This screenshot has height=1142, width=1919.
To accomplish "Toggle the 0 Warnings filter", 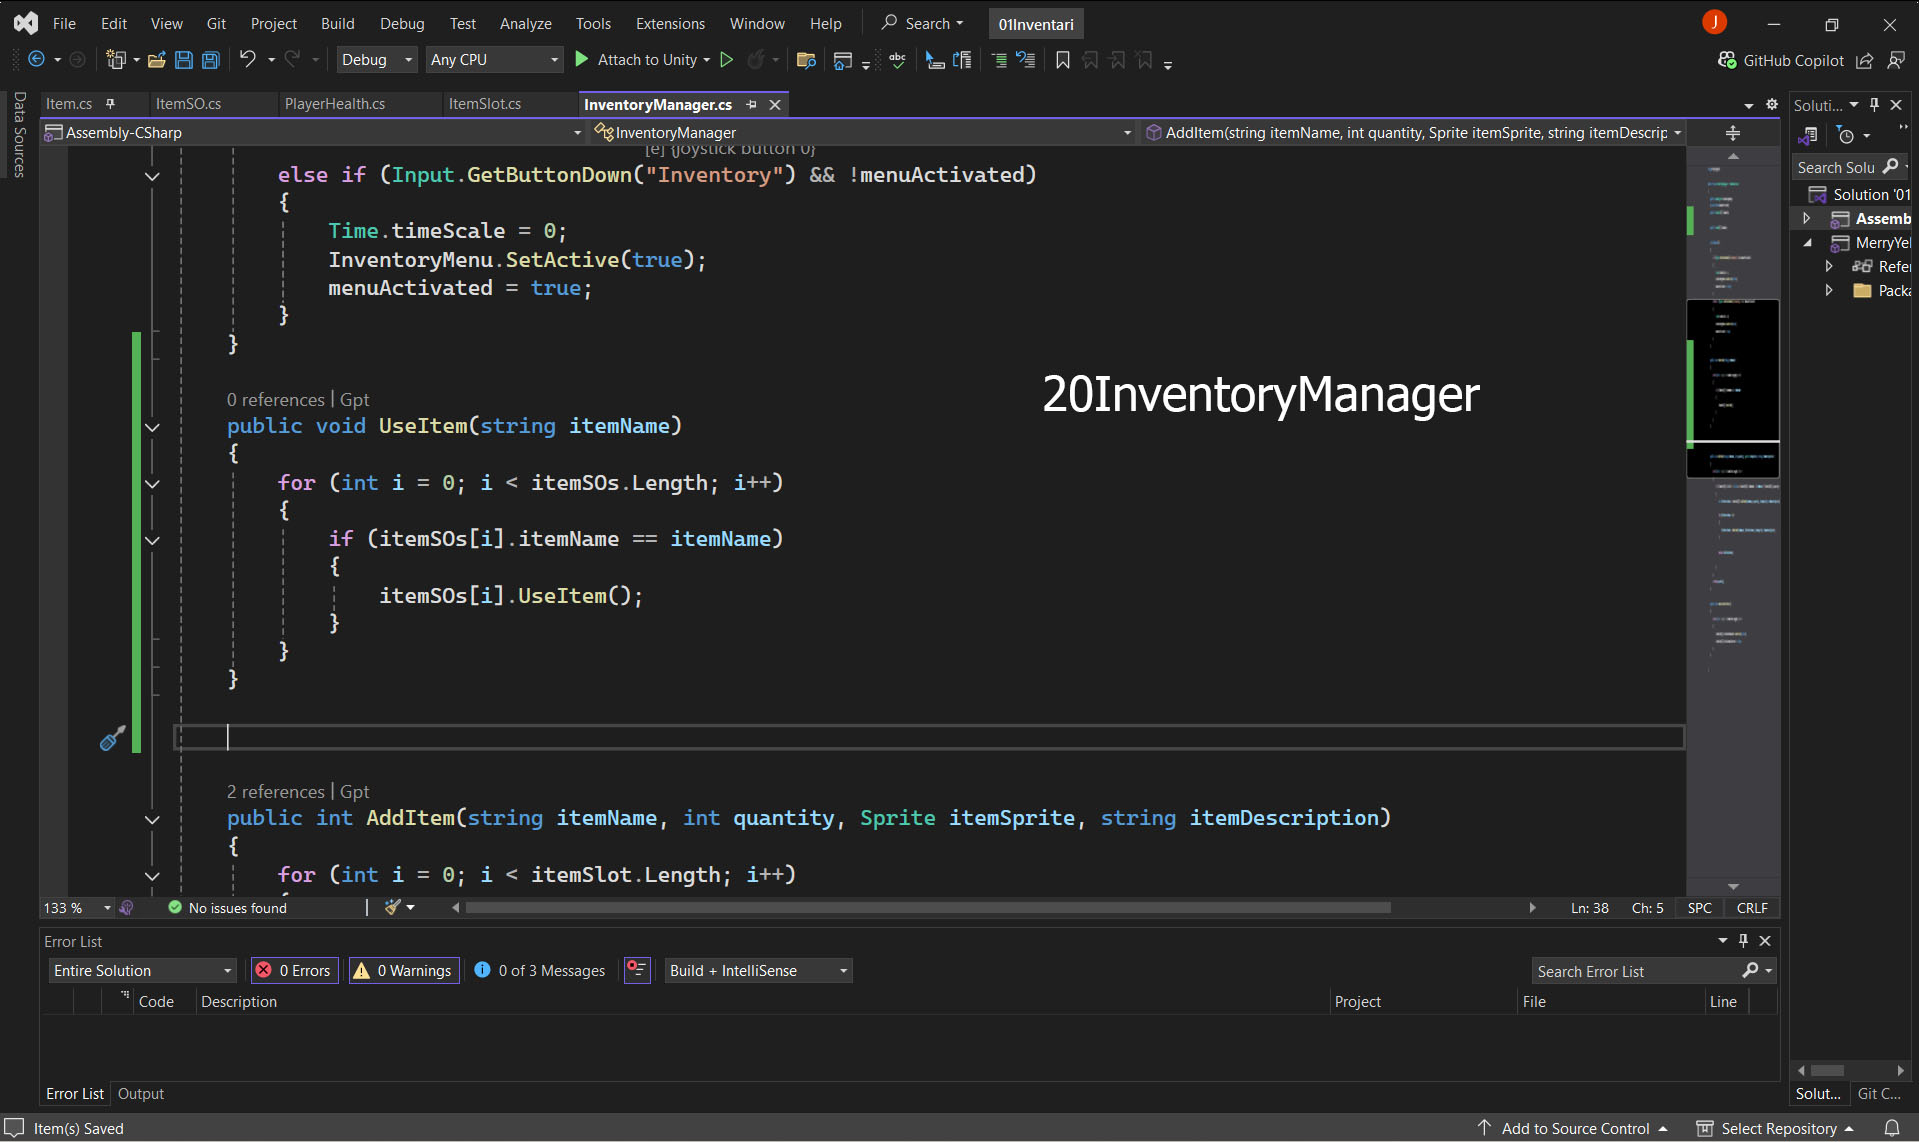I will point(403,970).
